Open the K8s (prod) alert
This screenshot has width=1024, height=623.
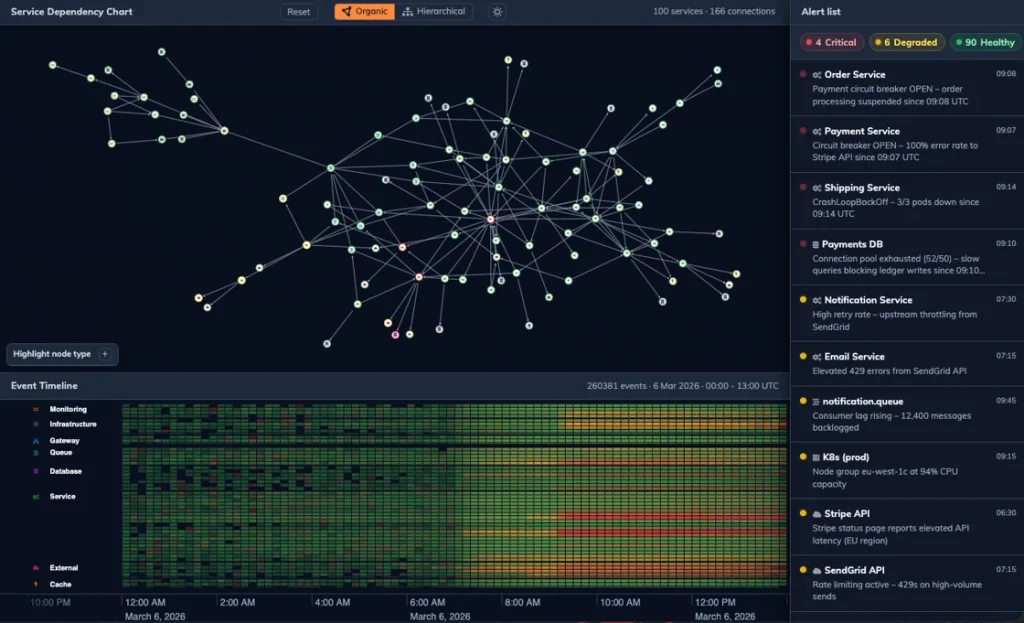(907, 470)
